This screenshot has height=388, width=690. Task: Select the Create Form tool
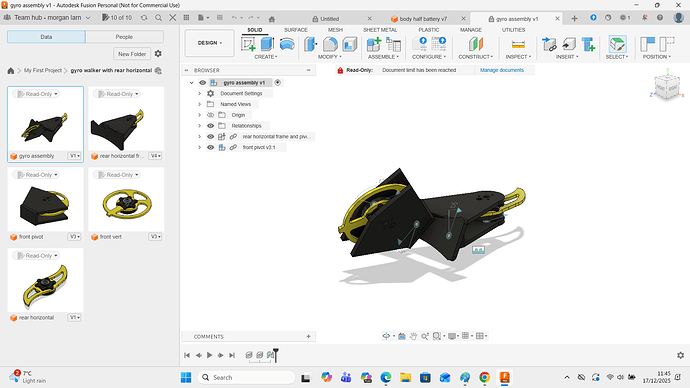[x=287, y=44]
